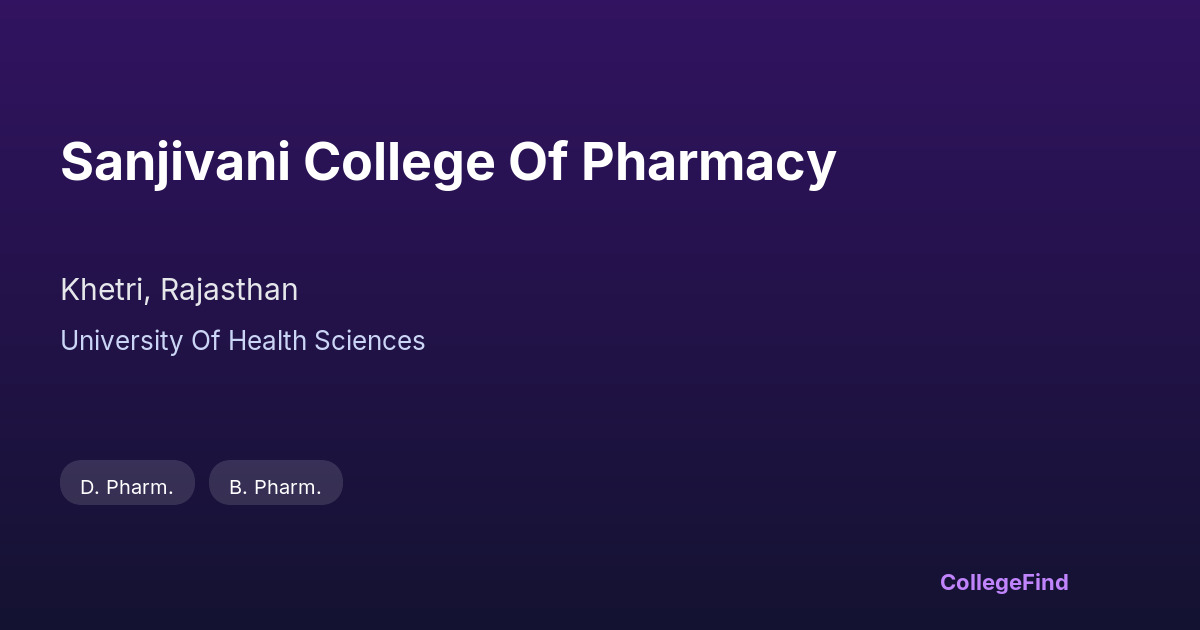Select the B. Pharm. course tag
This screenshot has width=1200, height=630.
(276, 487)
